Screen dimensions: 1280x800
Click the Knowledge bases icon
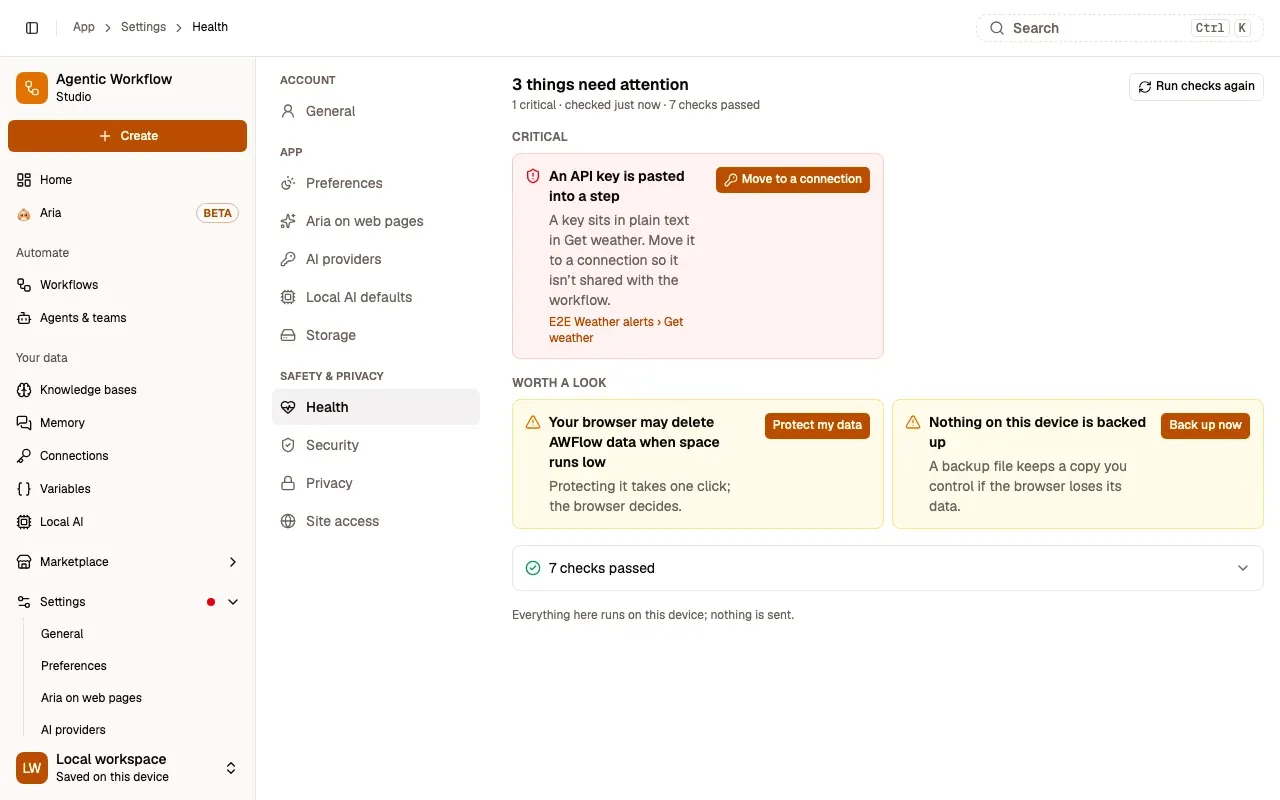coord(24,390)
